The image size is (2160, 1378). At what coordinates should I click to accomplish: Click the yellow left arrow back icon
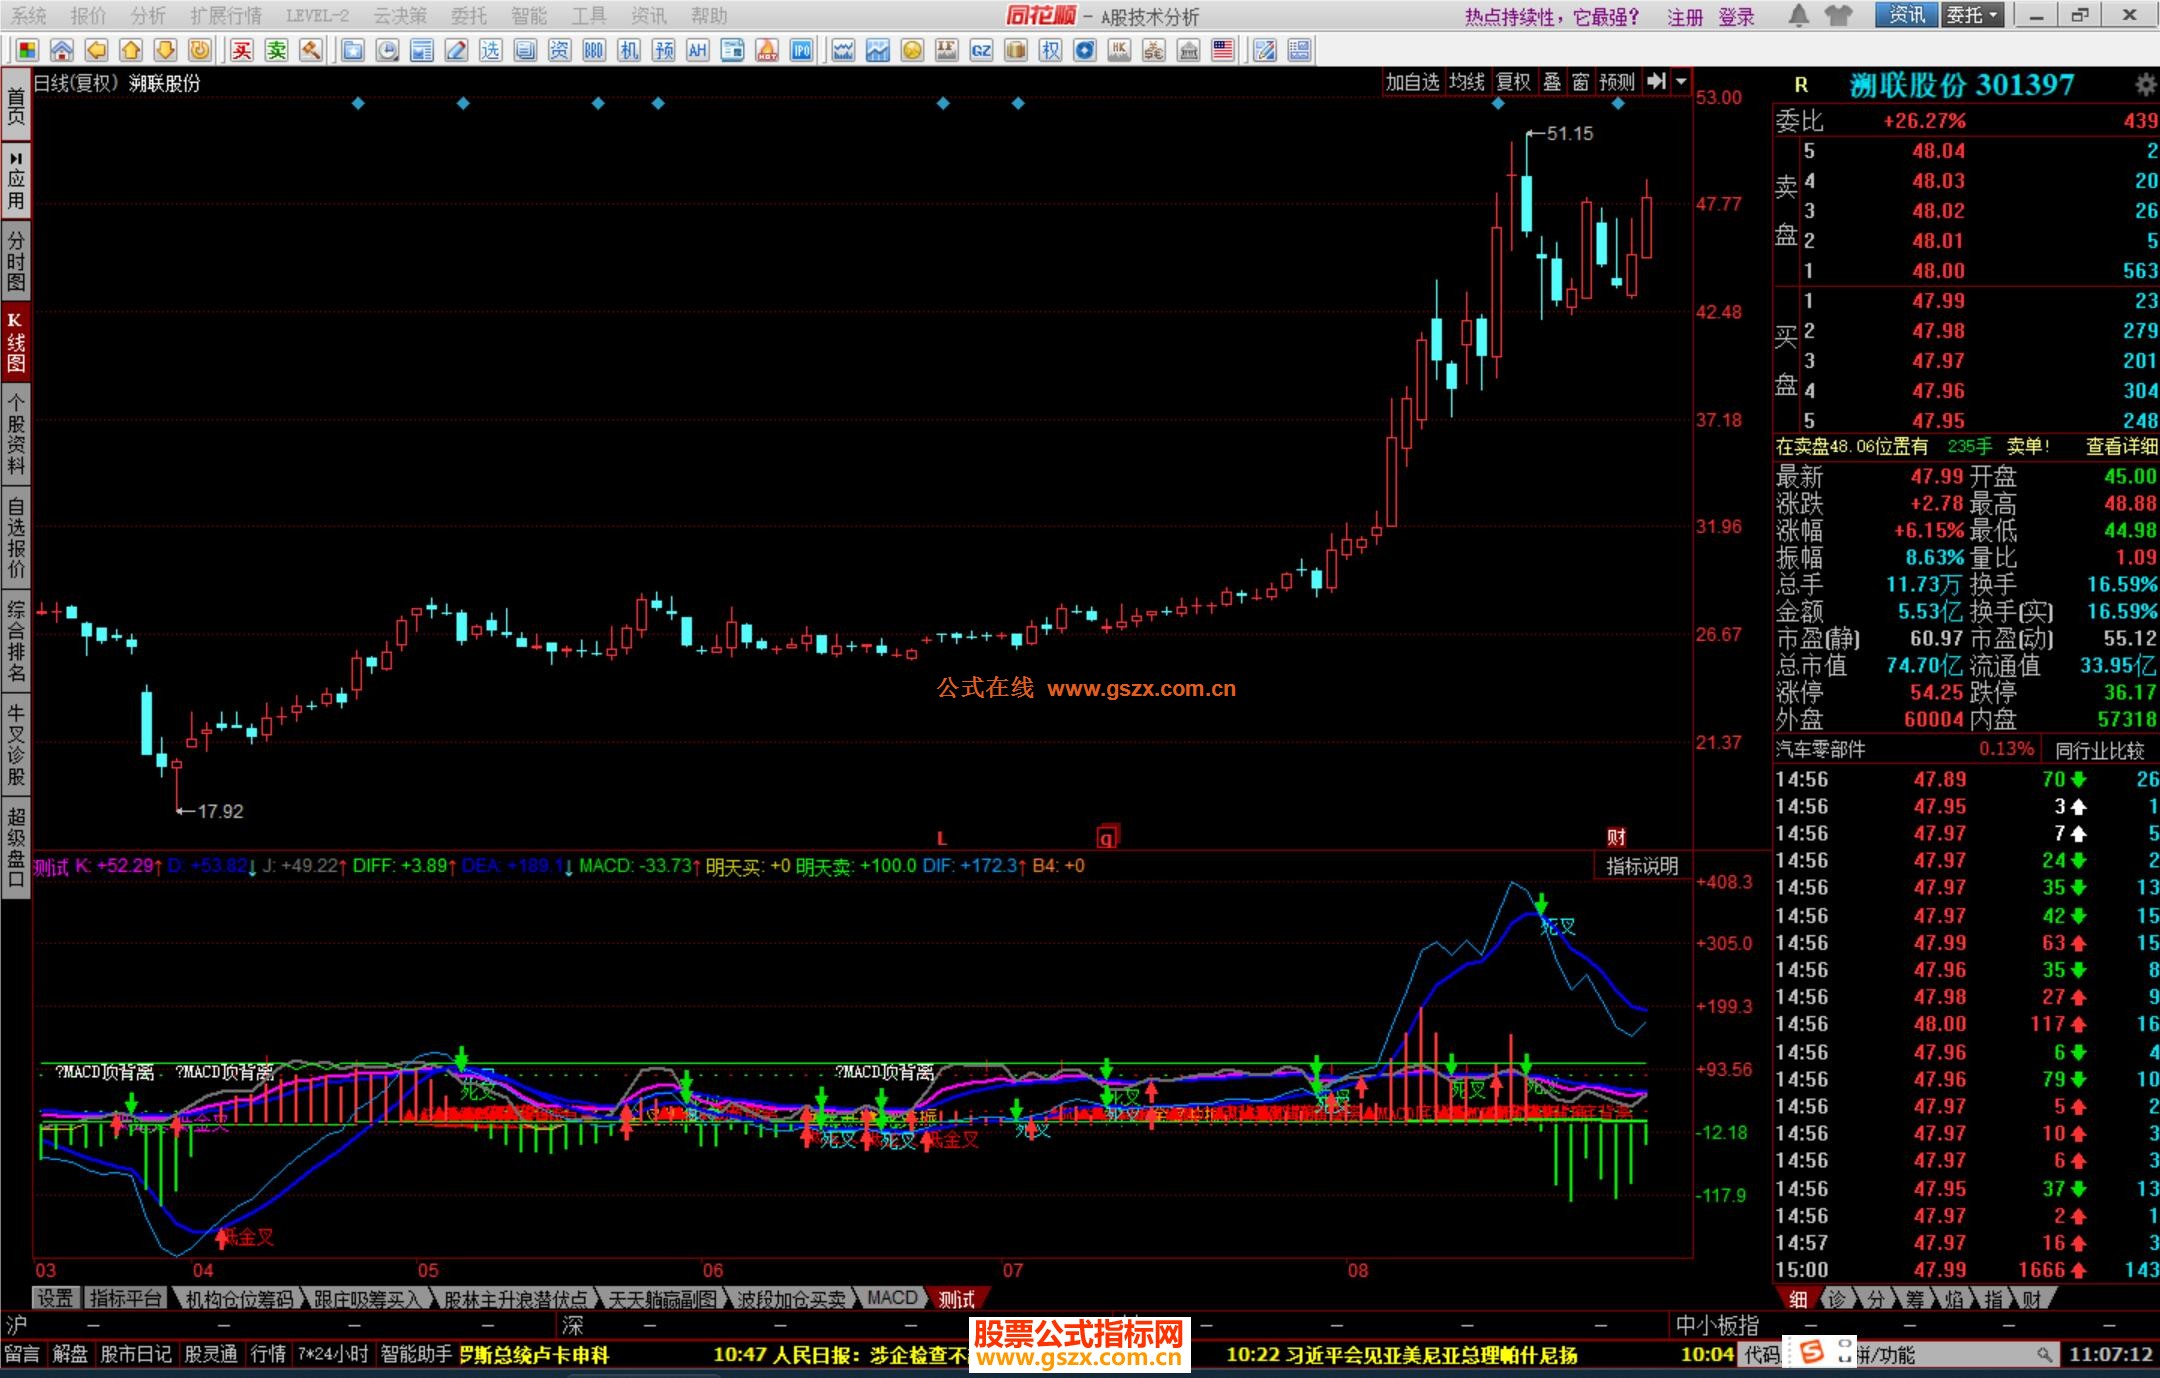click(x=96, y=50)
